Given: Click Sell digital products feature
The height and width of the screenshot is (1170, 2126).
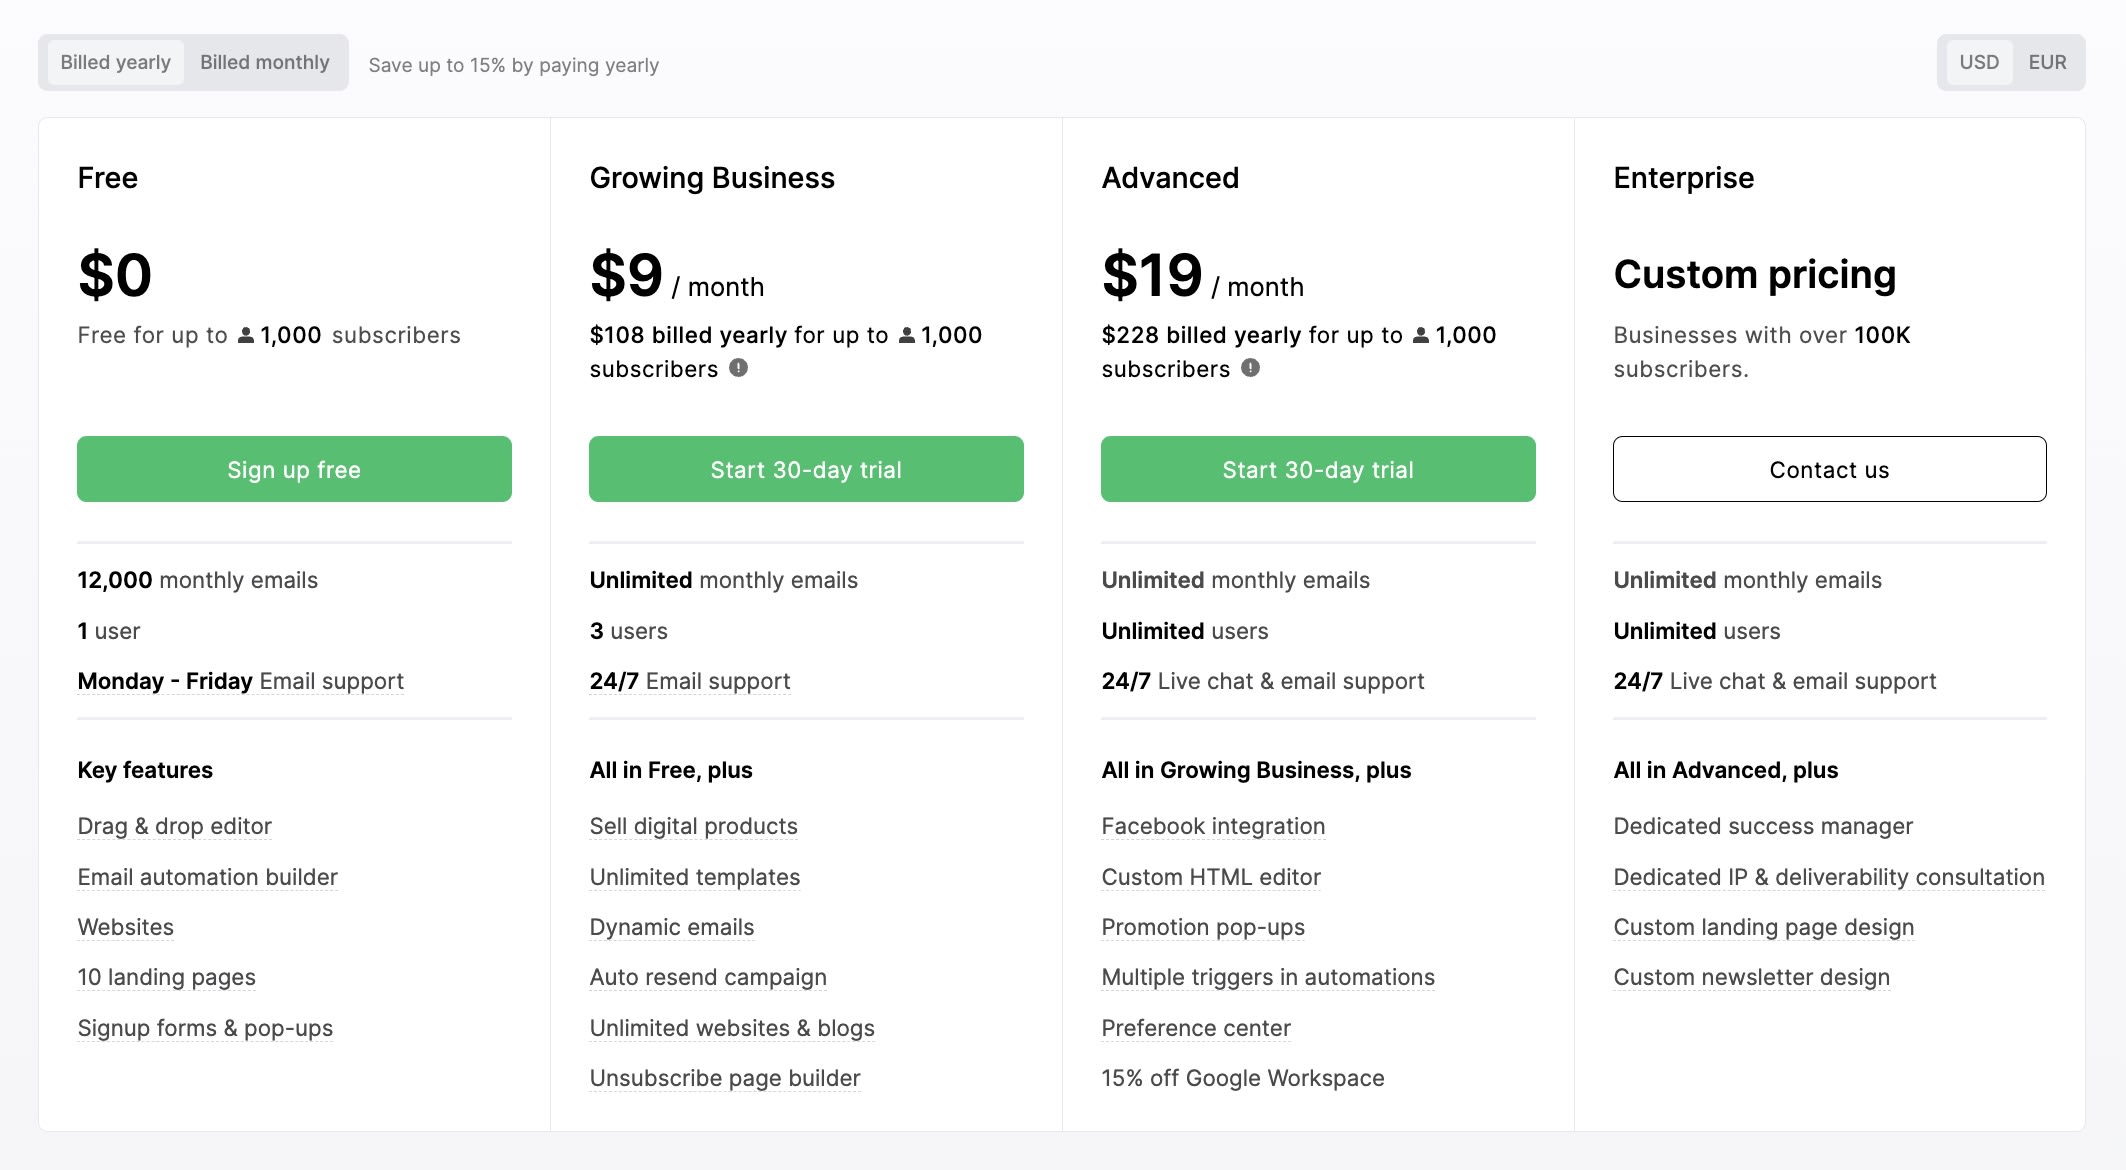Looking at the screenshot, I should coord(694,826).
